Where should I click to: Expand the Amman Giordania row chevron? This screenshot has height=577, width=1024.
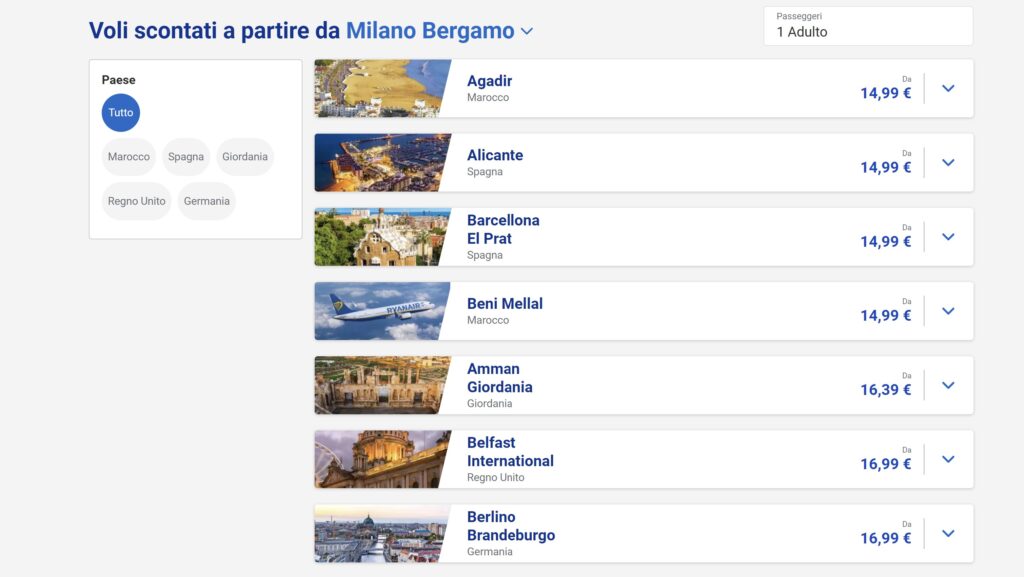click(x=948, y=385)
